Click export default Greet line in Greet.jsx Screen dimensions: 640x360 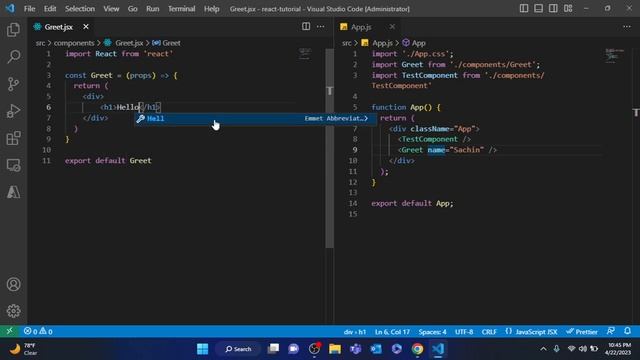pyautogui.click(x=108, y=160)
